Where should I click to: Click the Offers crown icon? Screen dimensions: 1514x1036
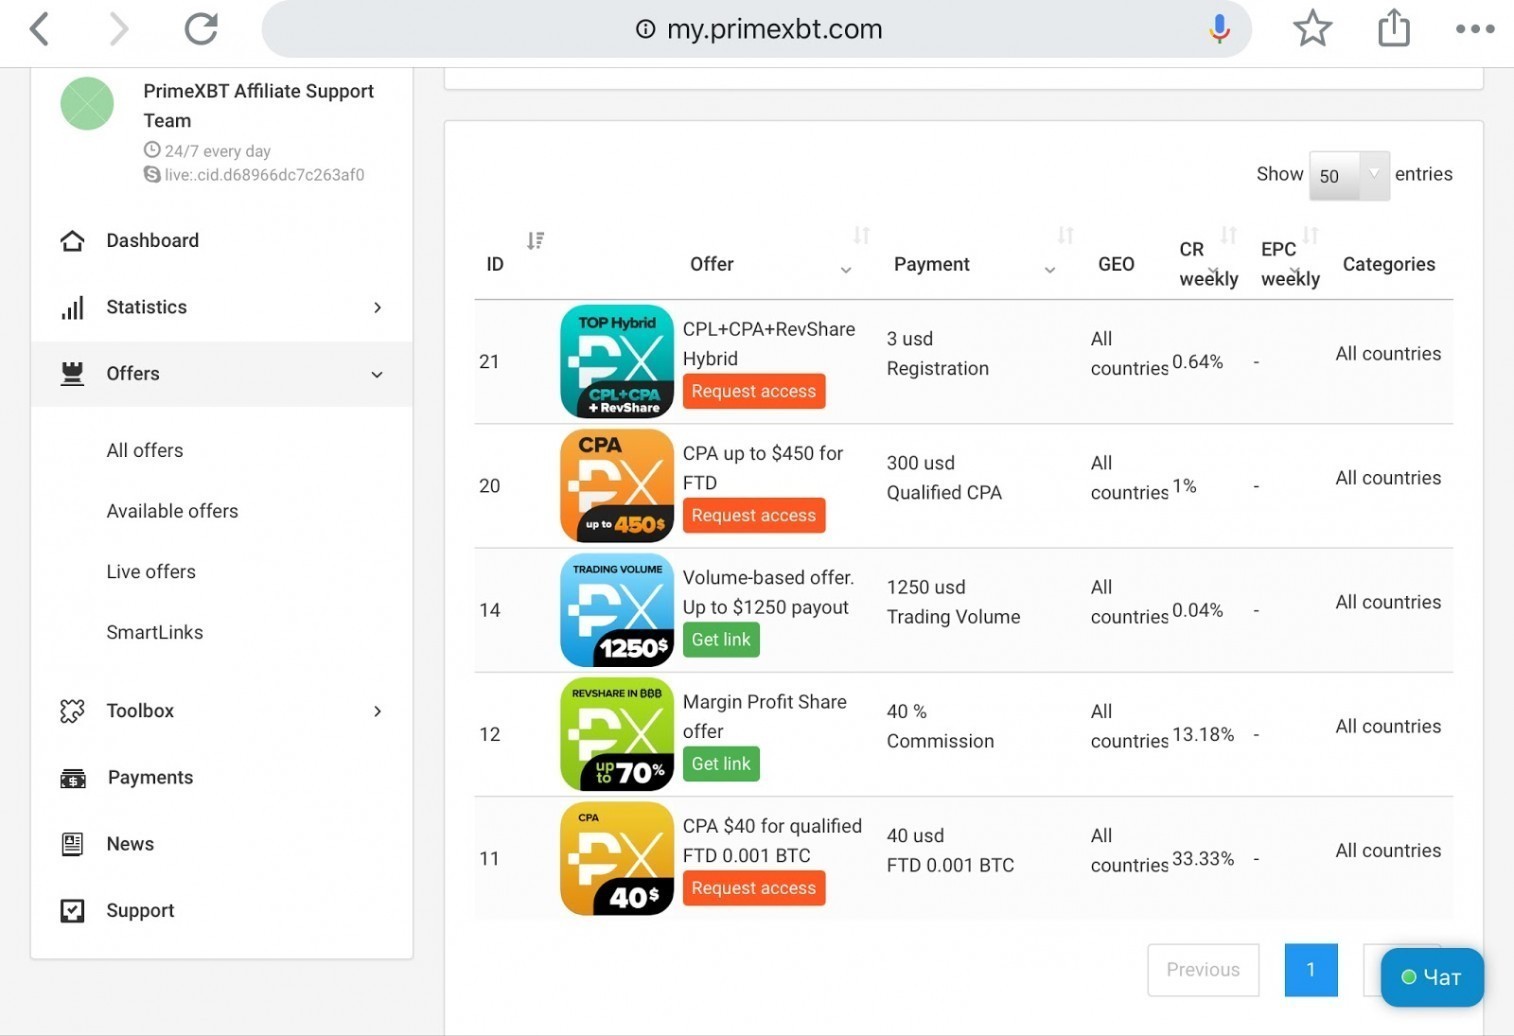click(x=72, y=374)
